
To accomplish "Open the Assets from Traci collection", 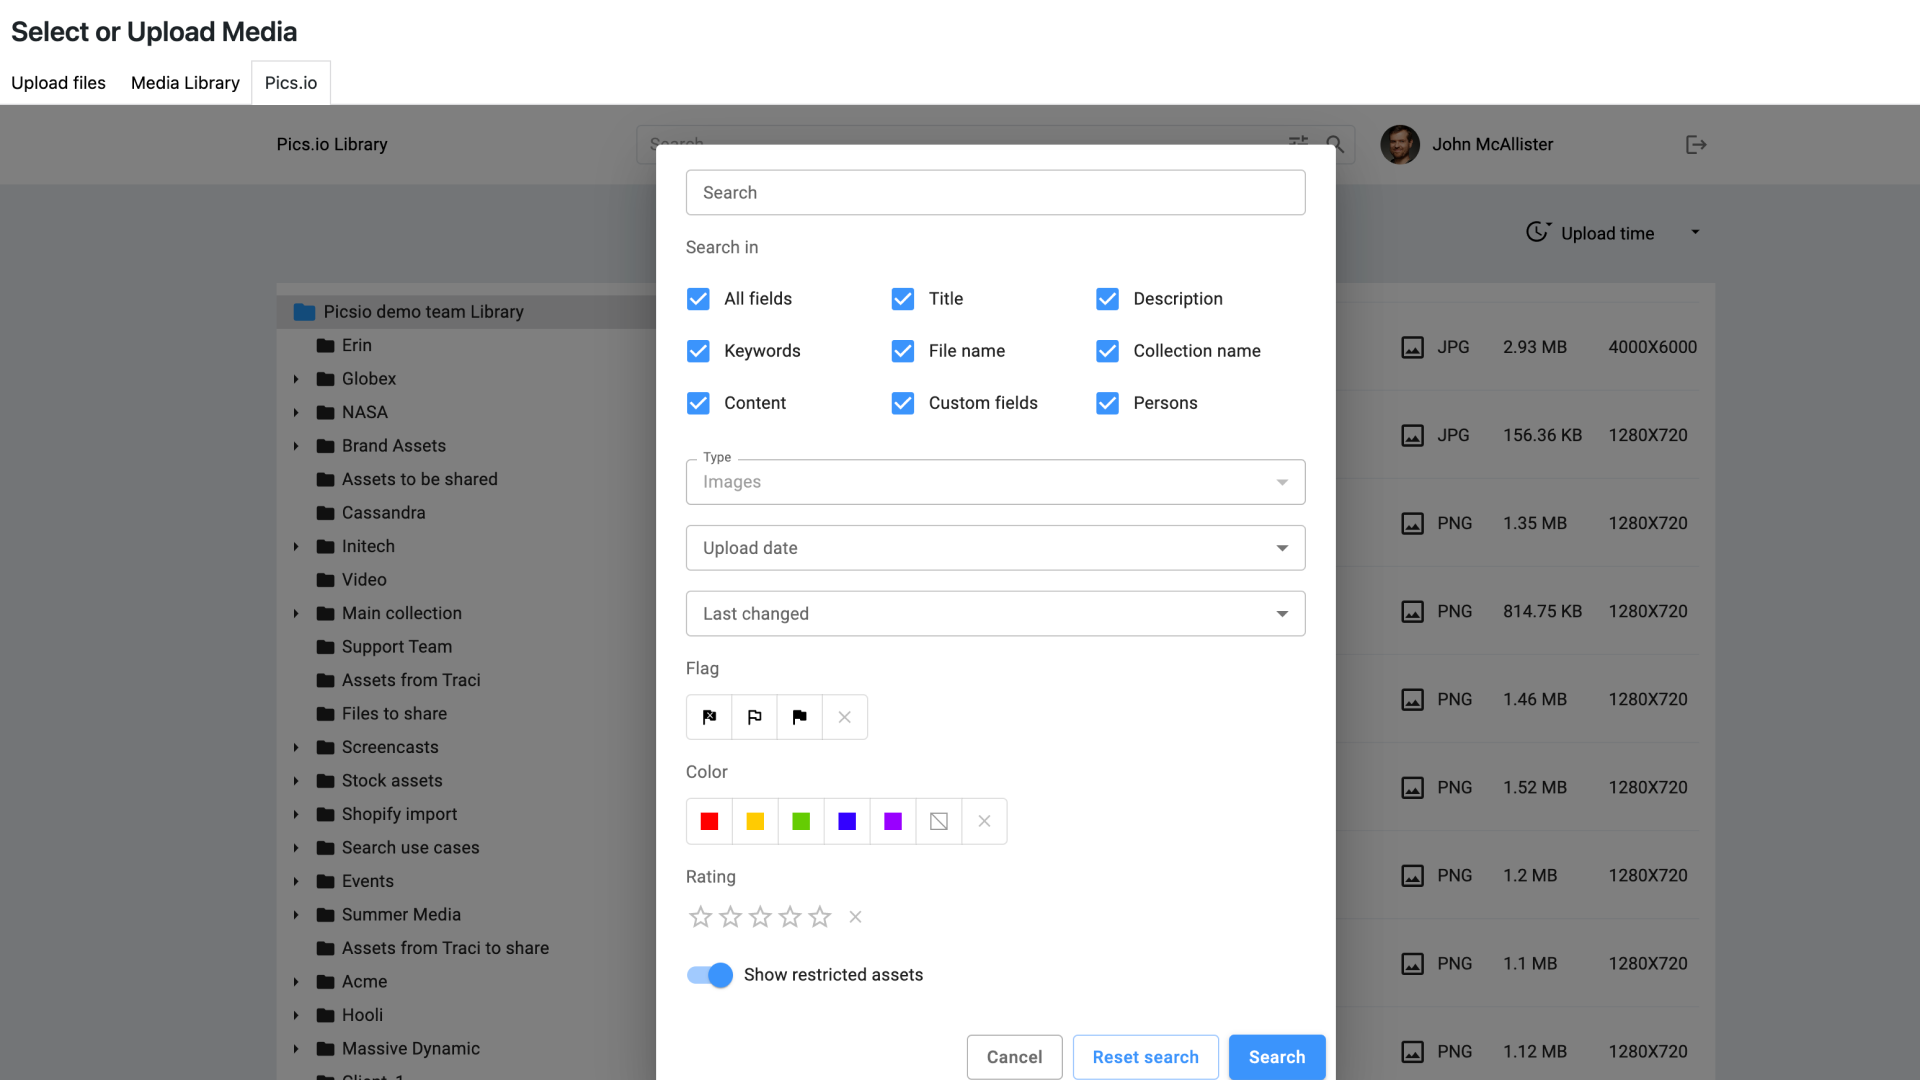I will (411, 681).
